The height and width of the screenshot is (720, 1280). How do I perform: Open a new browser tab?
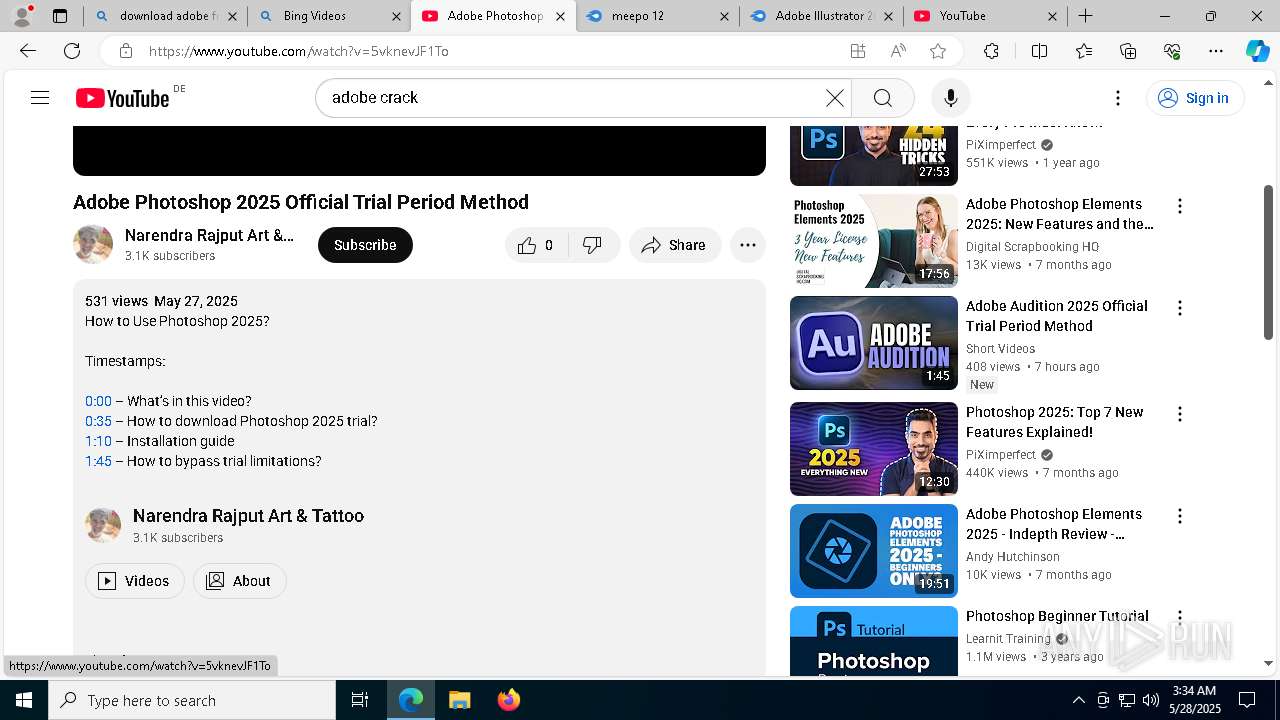[x=1085, y=16]
